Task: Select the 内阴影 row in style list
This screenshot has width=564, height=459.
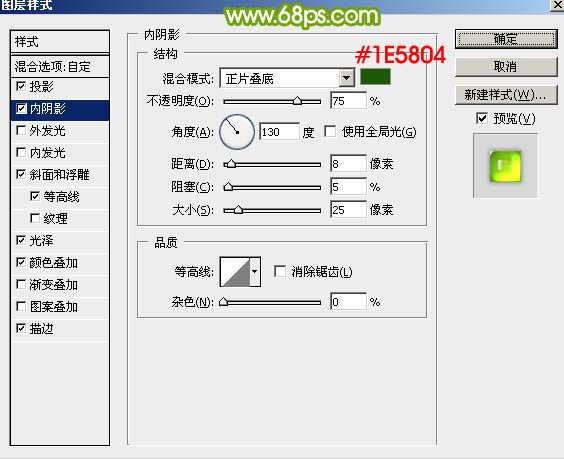Action: (x=60, y=109)
